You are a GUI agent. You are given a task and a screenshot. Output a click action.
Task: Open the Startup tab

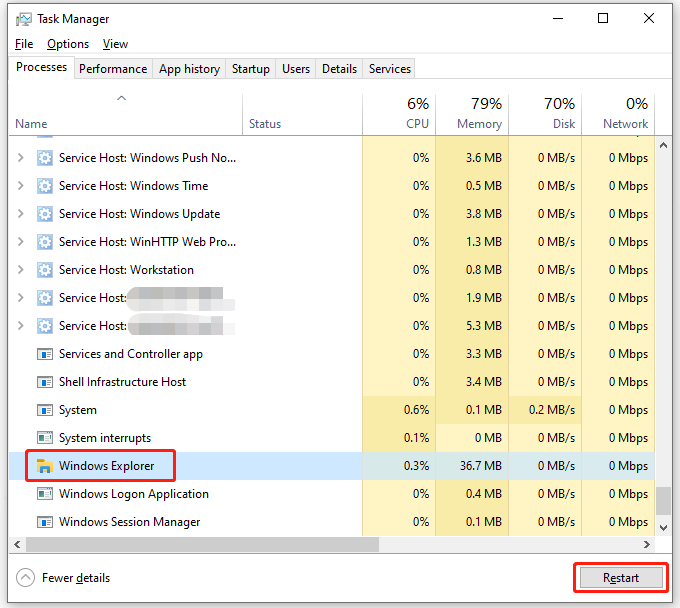[x=250, y=69]
